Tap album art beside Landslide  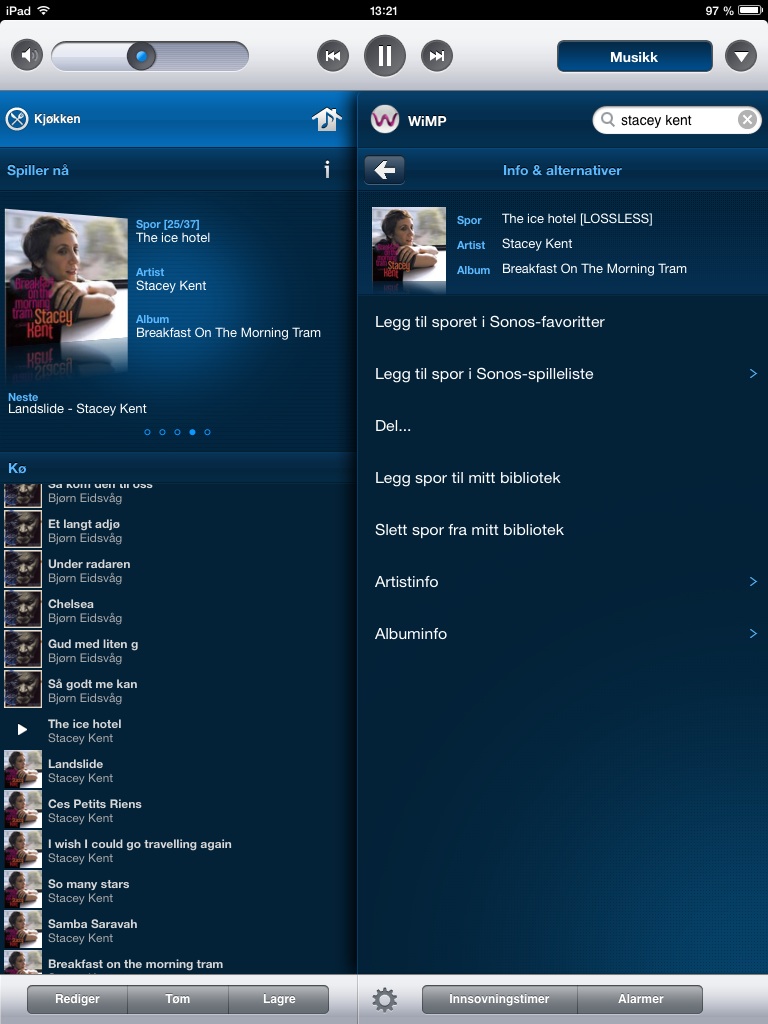(x=23, y=769)
